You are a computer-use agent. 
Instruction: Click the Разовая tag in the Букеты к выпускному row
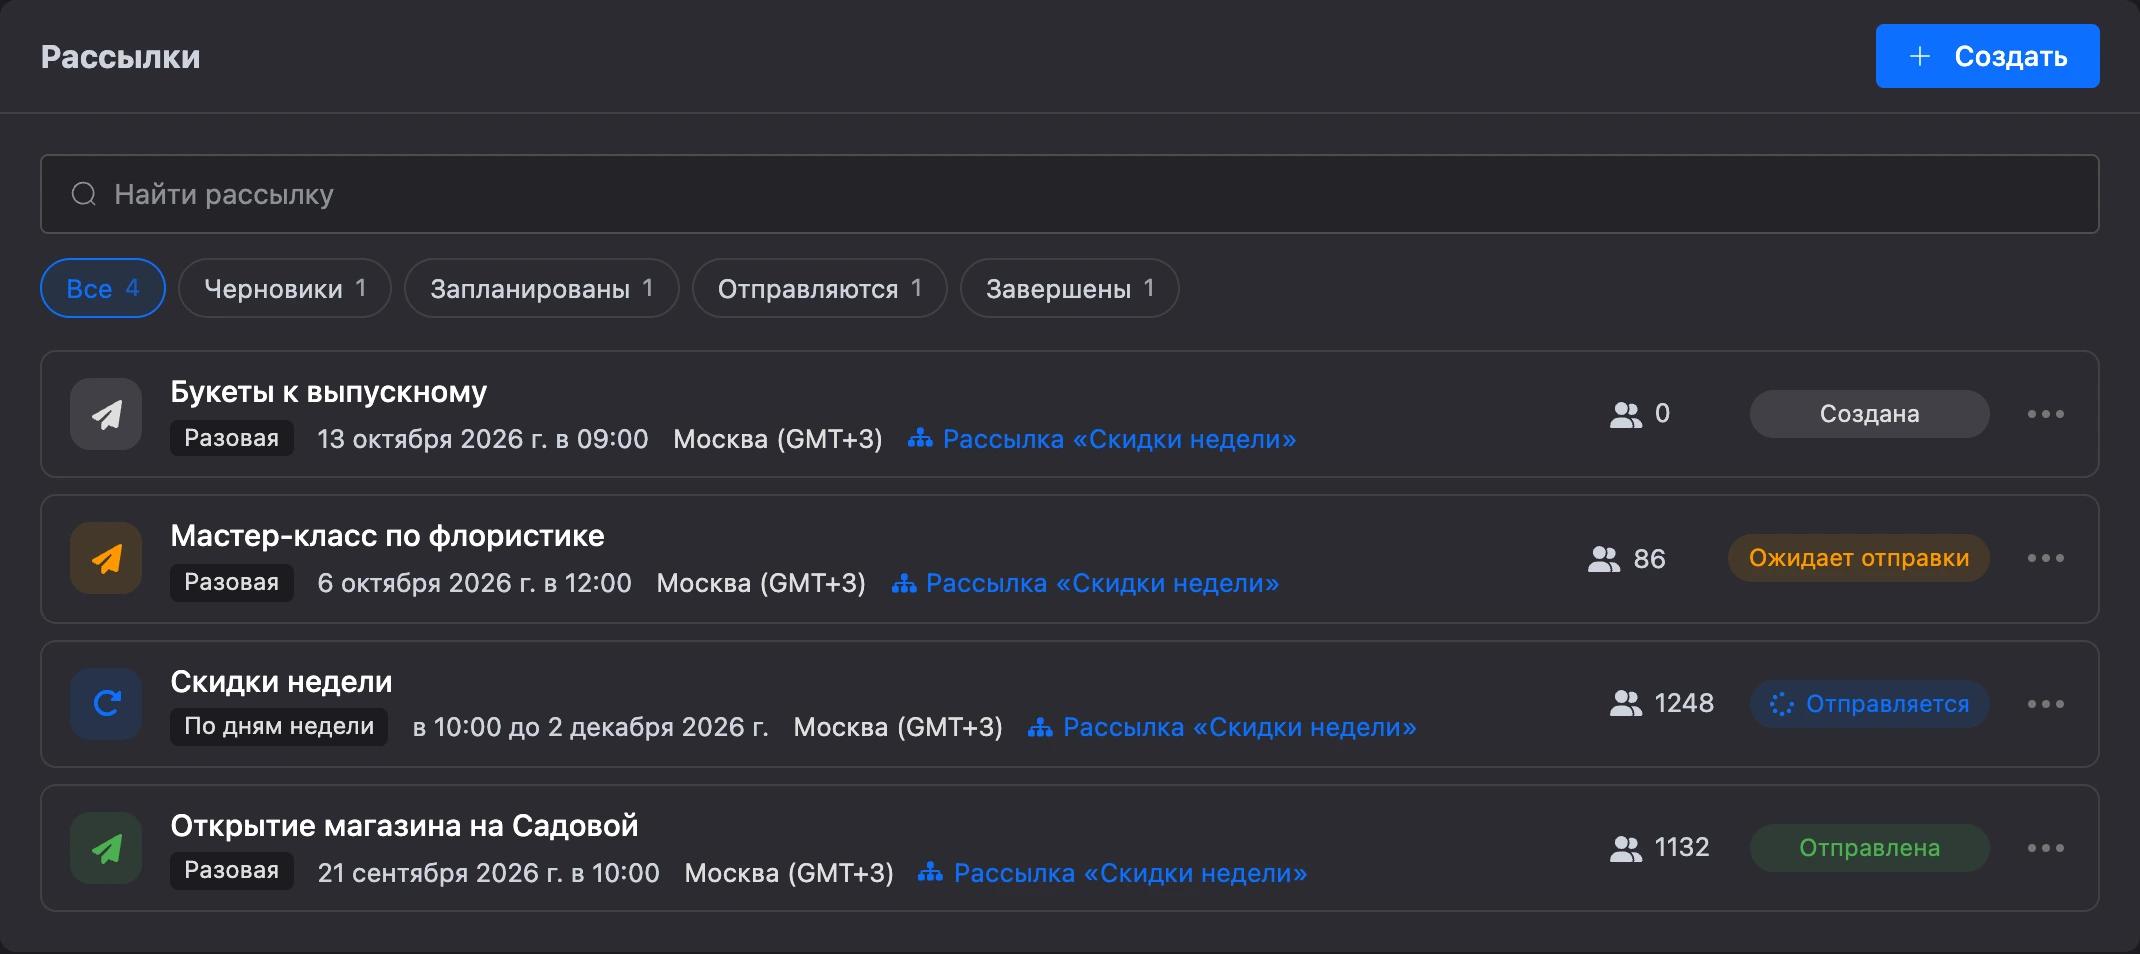232,438
